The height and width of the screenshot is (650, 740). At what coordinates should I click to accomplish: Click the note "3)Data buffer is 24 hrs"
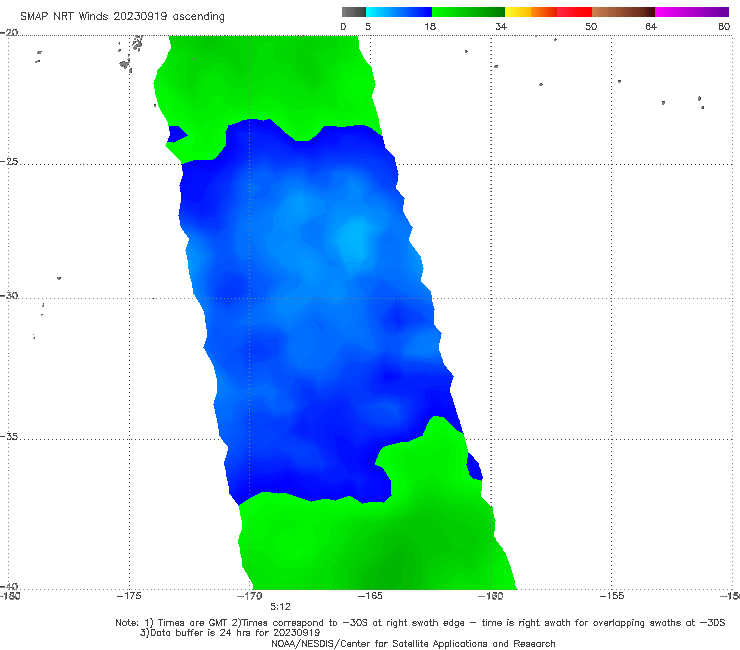click(x=230, y=633)
